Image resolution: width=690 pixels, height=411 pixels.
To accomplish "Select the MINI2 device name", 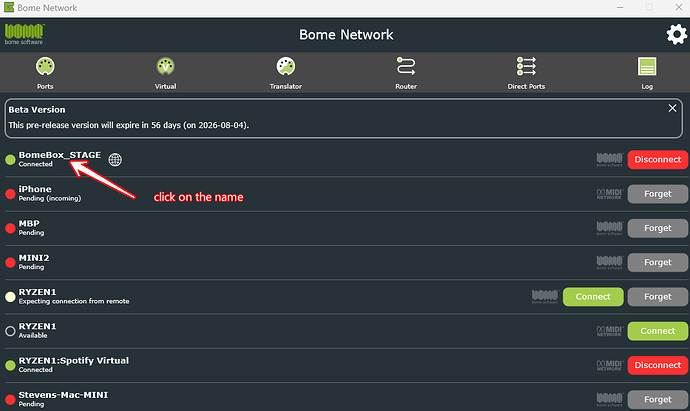I will pos(34,258).
